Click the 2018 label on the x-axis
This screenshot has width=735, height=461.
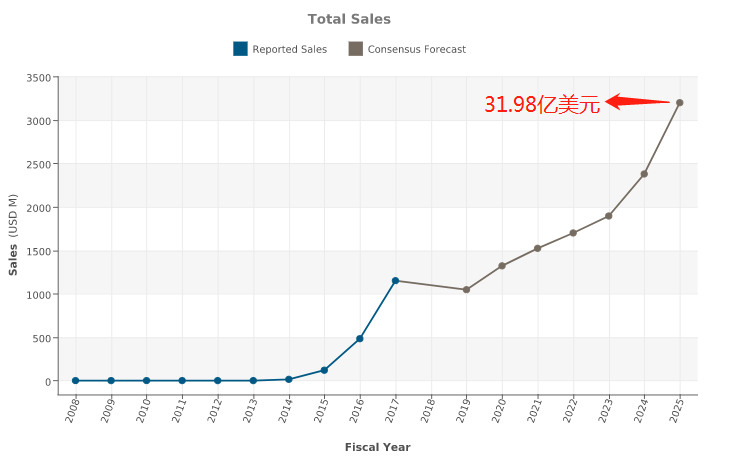tap(428, 409)
